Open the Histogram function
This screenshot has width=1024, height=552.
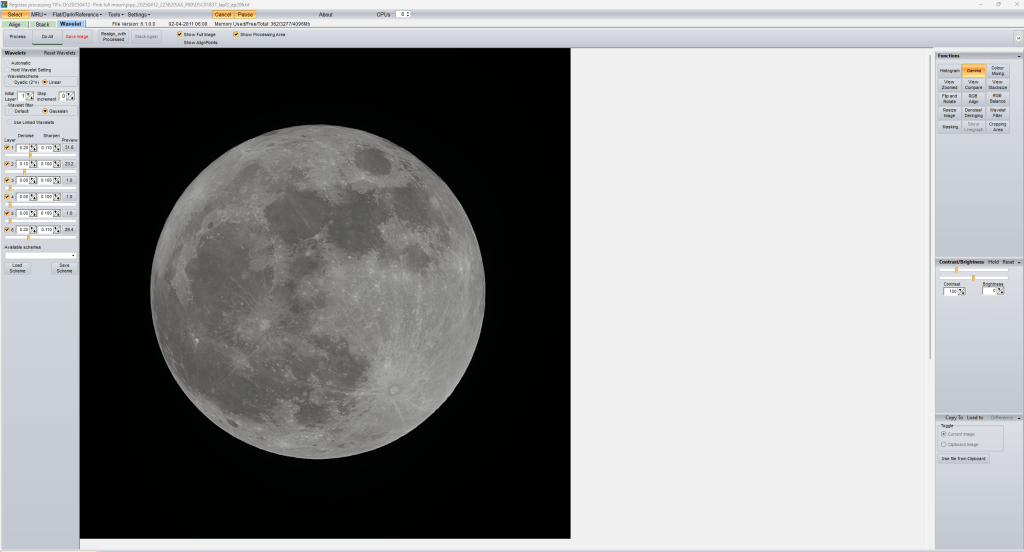[x=949, y=71]
